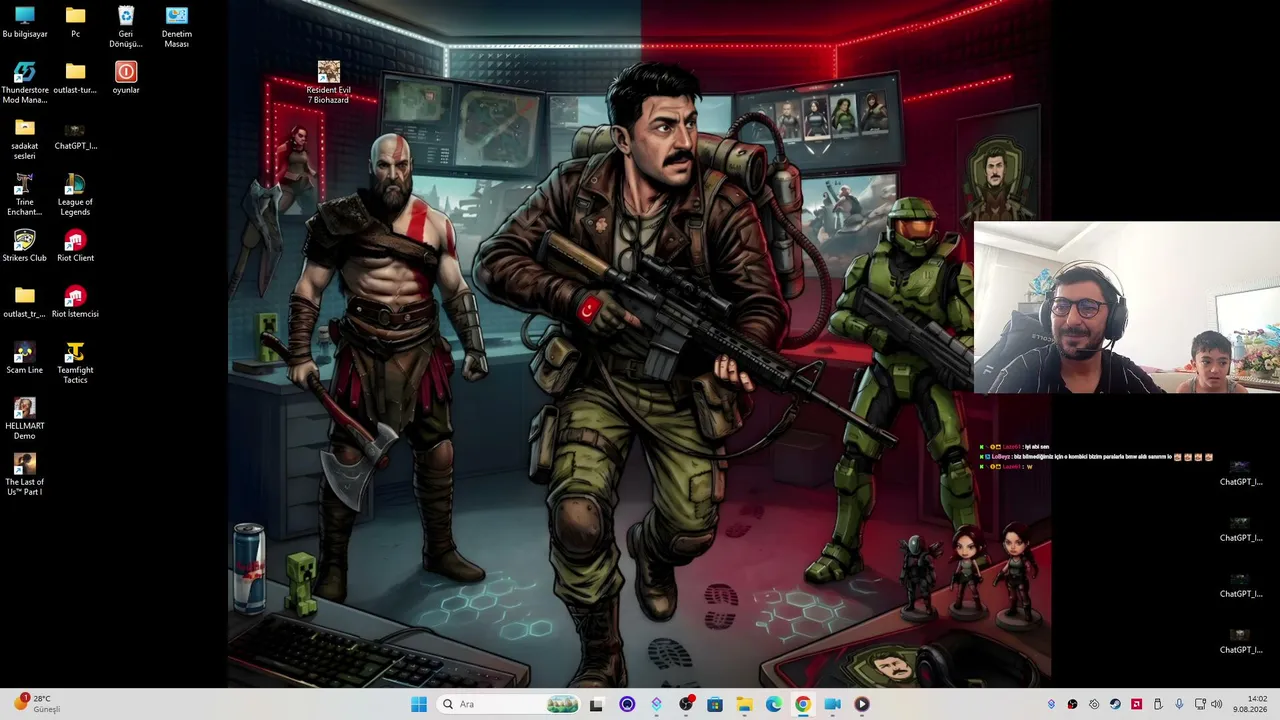The height and width of the screenshot is (720, 1280).
Task: Open the Windows Start menu
Action: 419,704
